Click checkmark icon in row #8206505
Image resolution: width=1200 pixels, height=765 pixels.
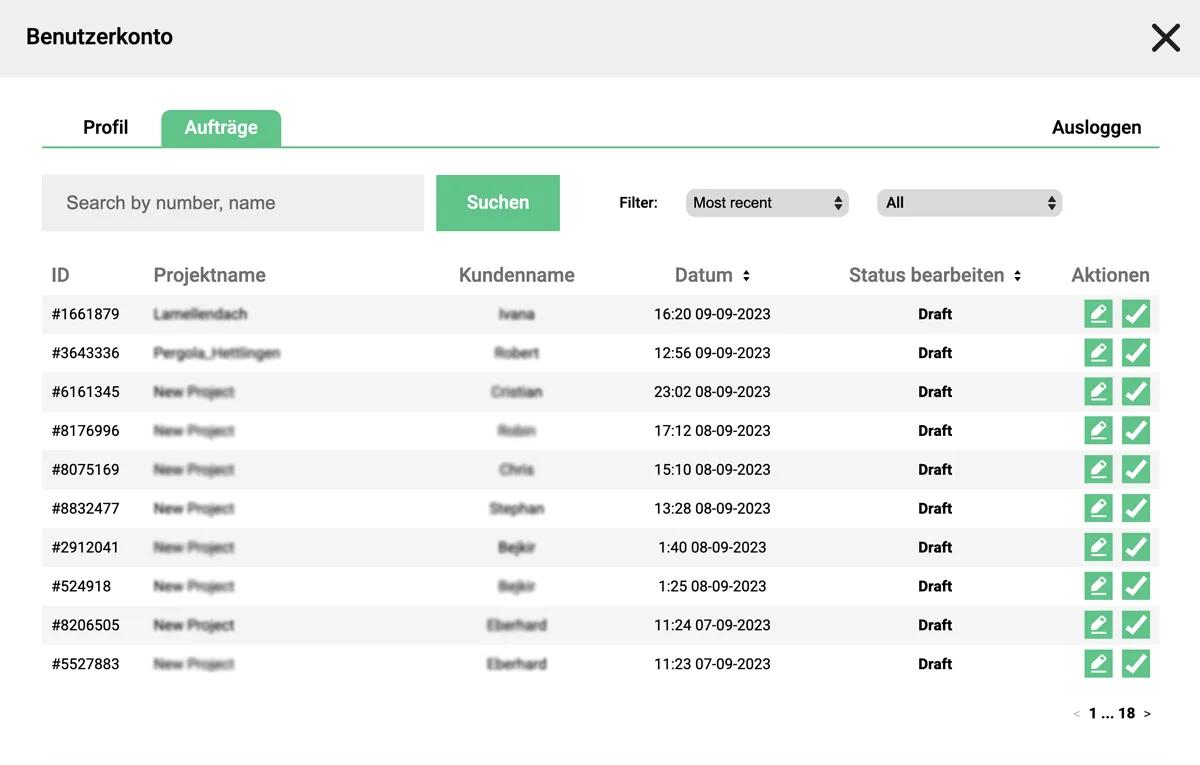1136,626
